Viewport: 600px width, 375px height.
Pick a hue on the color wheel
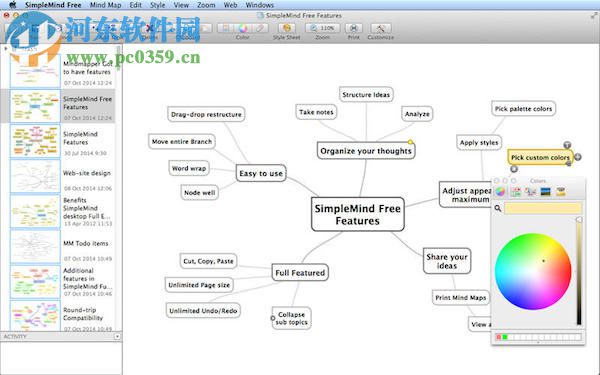coord(533,271)
